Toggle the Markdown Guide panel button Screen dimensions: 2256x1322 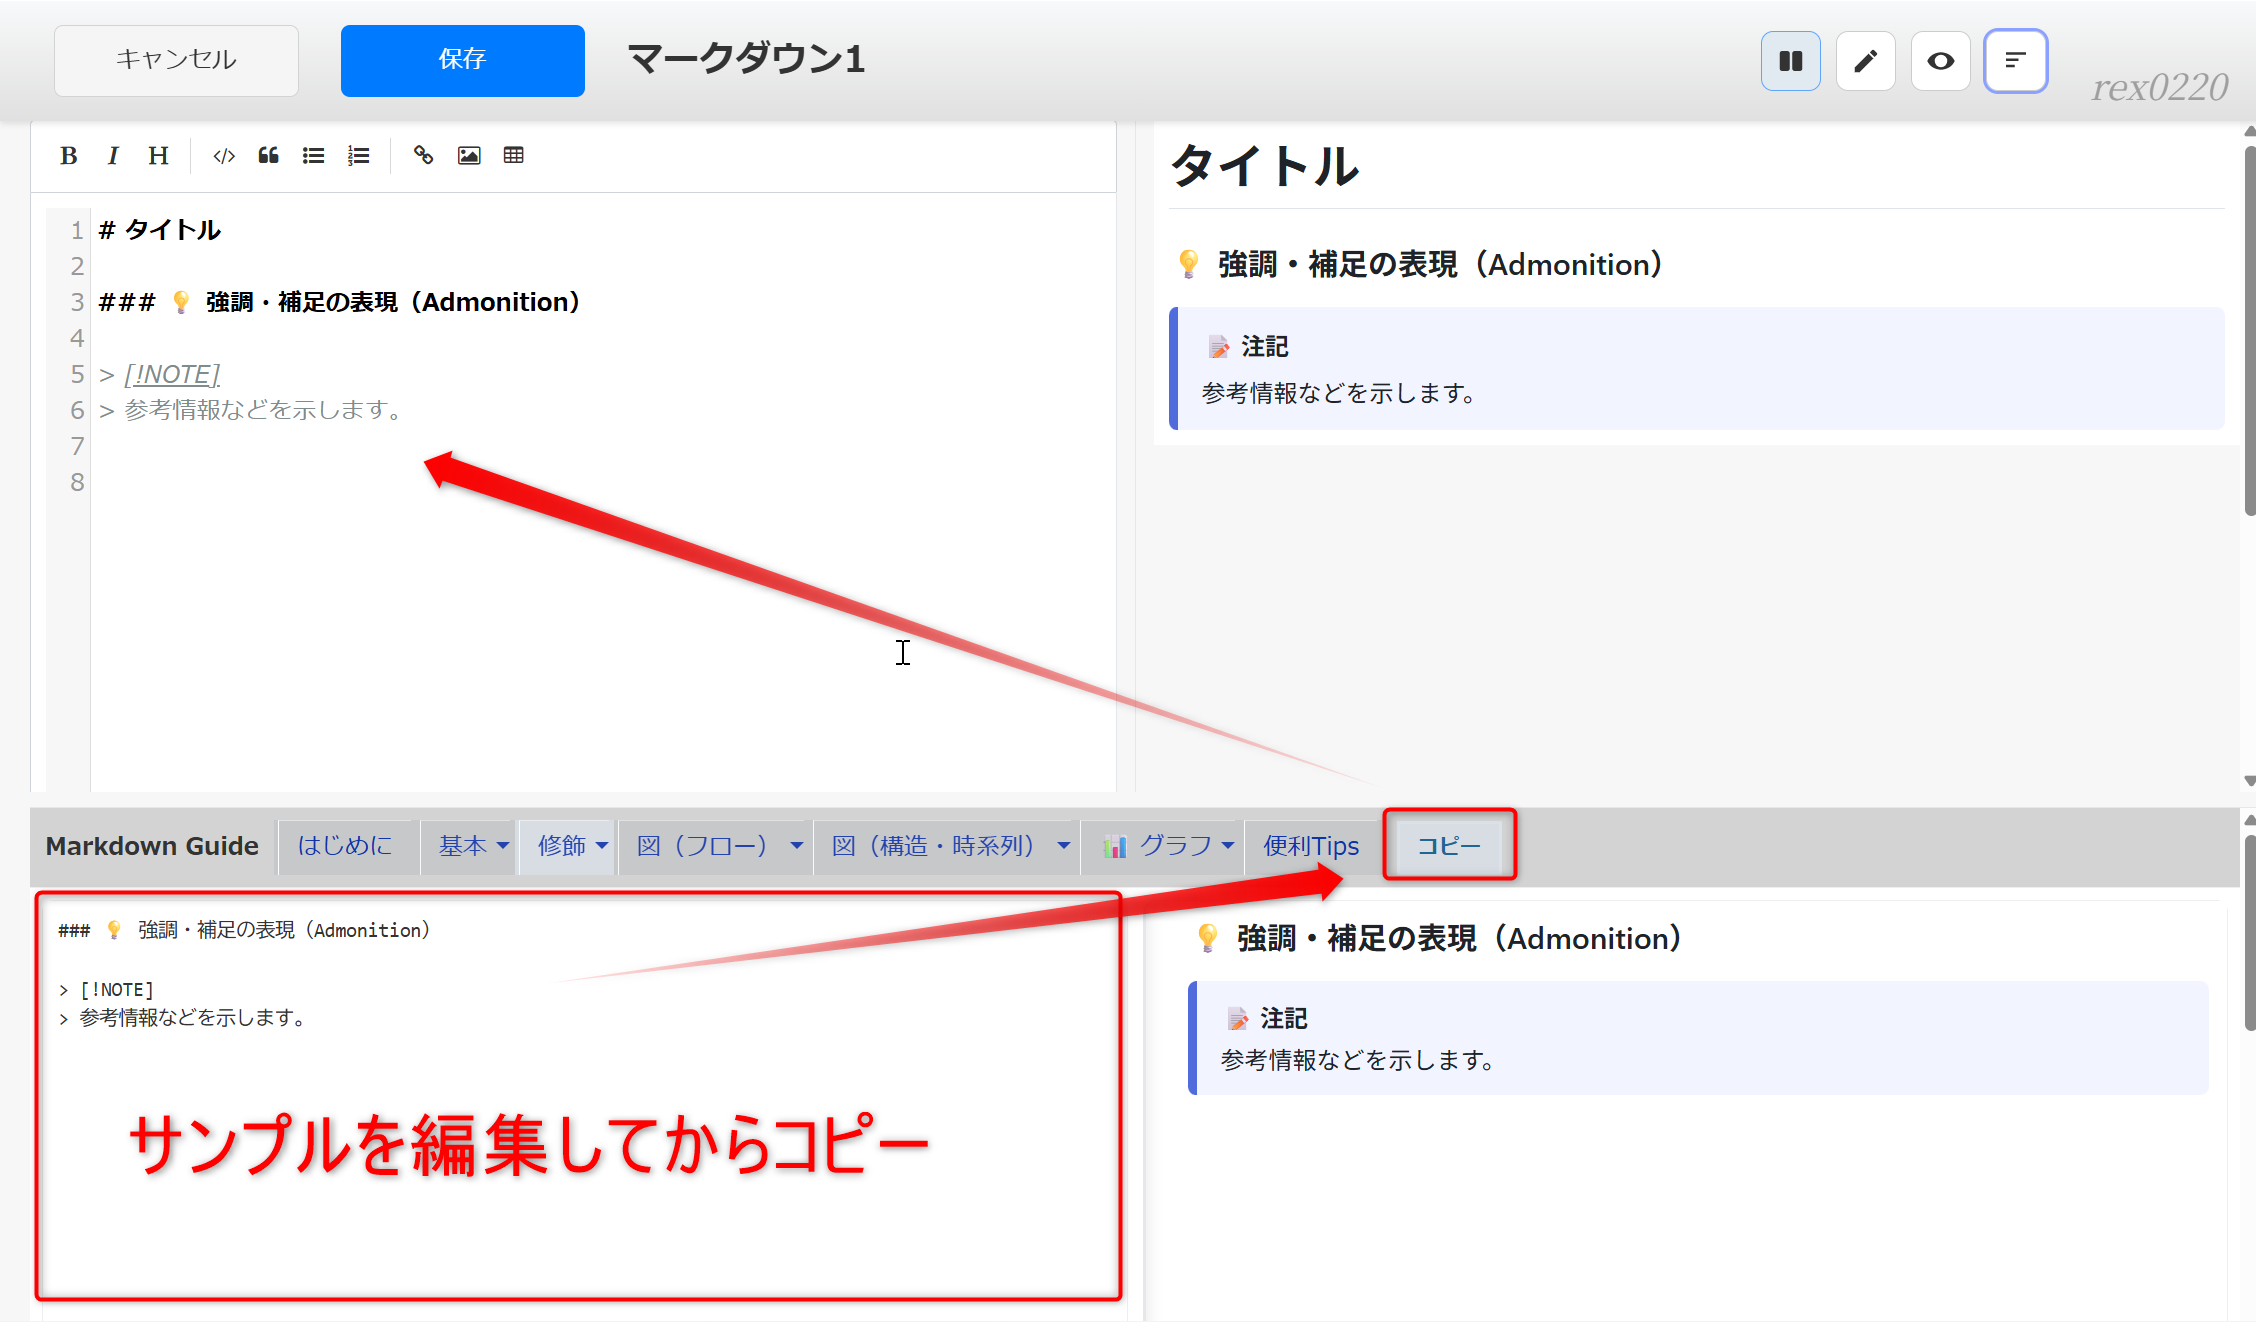pos(2015,61)
